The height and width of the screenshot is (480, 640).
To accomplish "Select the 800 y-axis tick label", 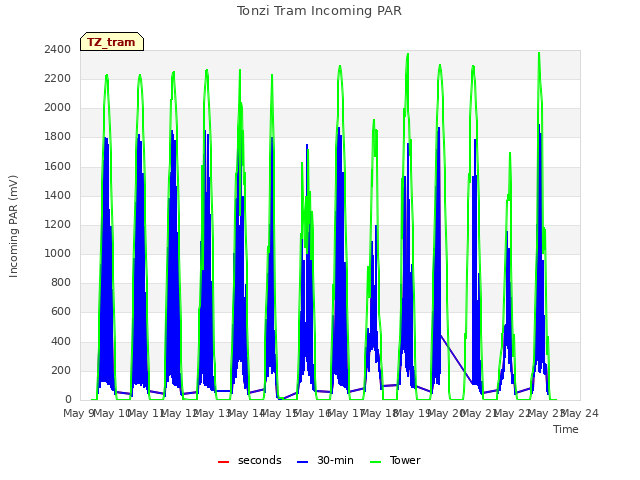I will [x=61, y=282].
